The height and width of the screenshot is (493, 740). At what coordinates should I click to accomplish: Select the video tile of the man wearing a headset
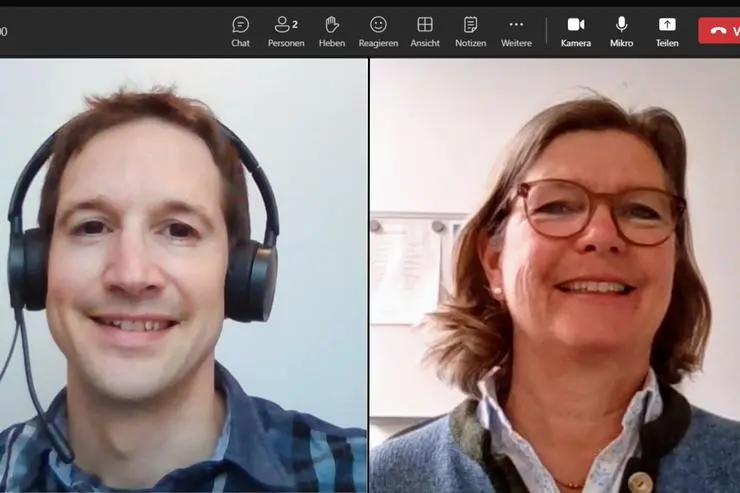(x=183, y=275)
